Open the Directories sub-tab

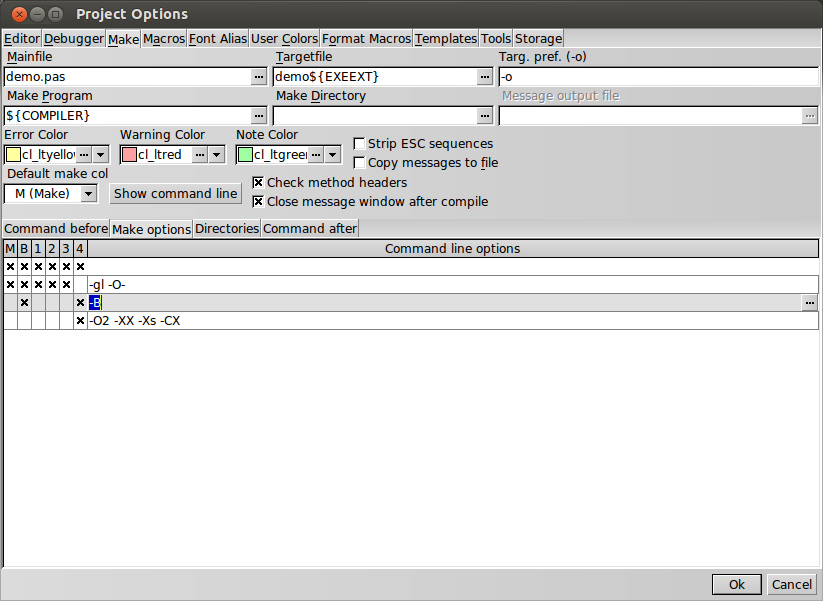[x=226, y=229]
